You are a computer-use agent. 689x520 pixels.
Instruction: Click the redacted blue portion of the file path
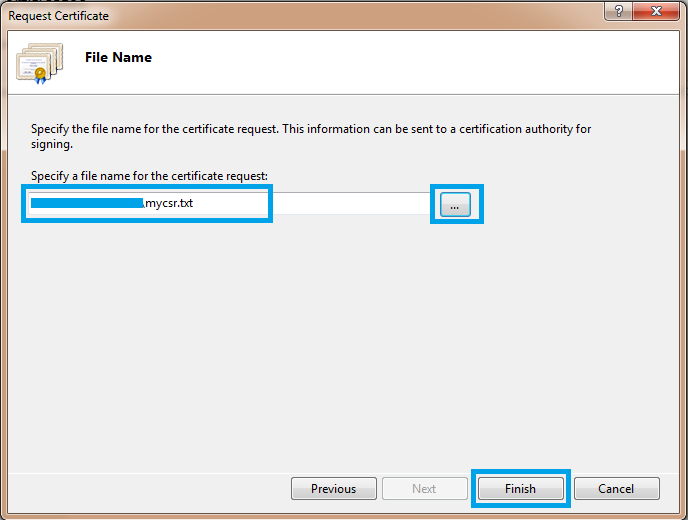pos(87,204)
